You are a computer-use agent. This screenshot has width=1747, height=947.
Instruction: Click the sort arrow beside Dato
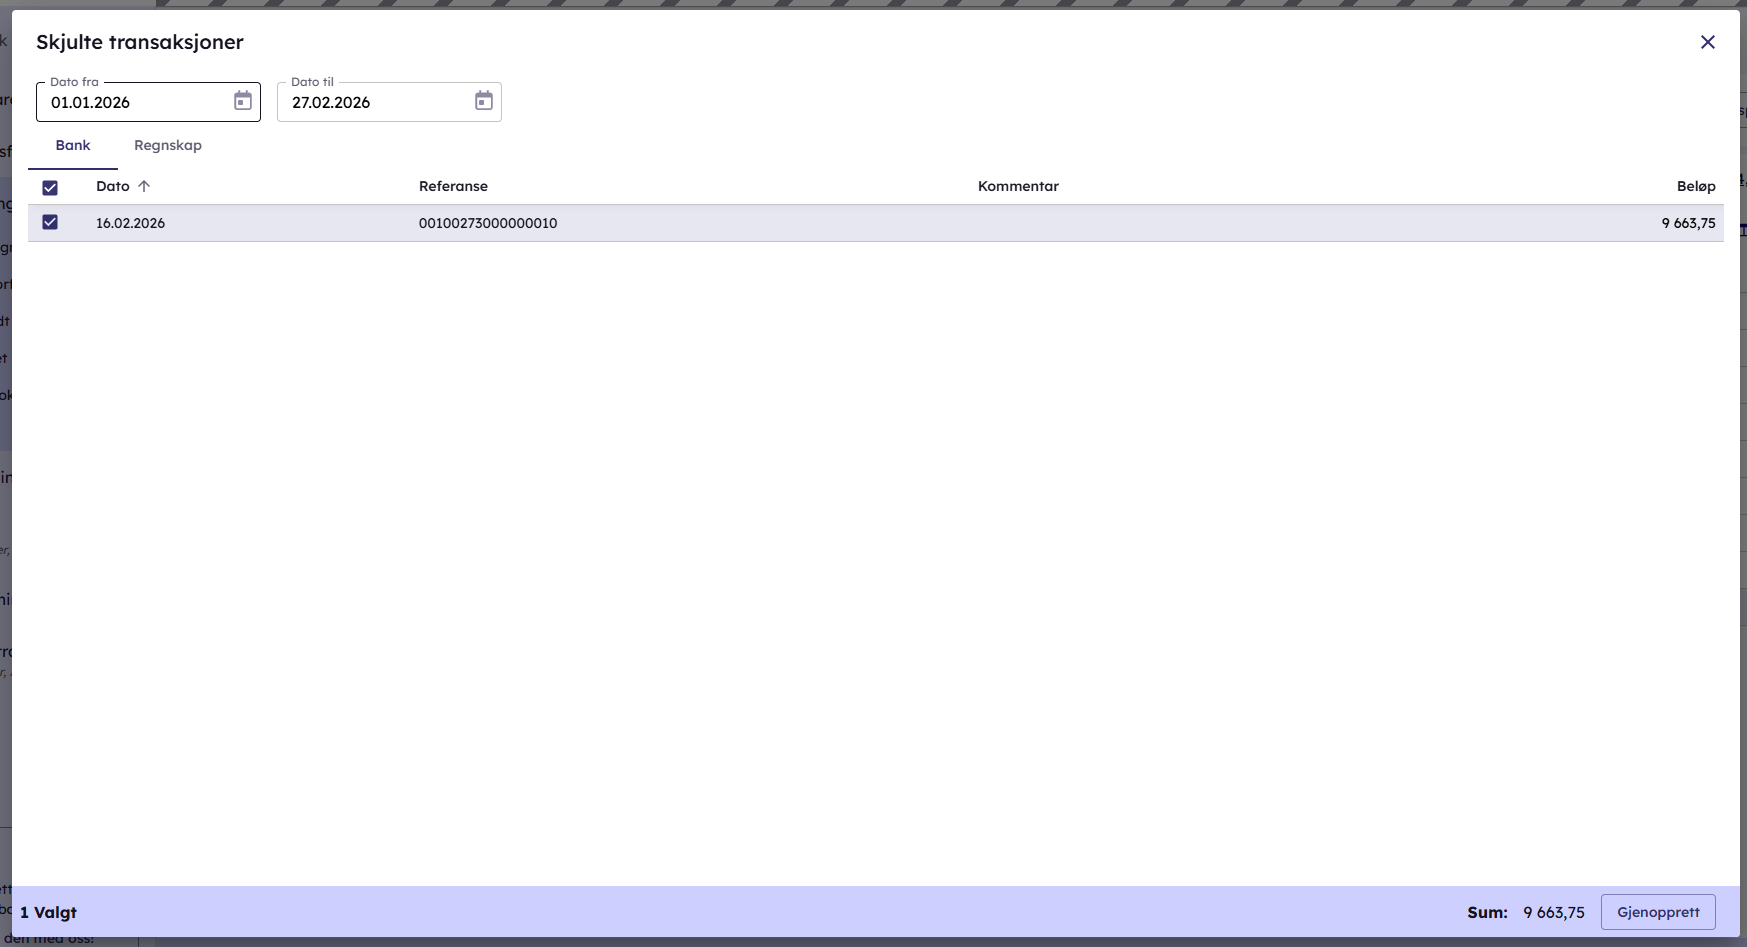144,187
